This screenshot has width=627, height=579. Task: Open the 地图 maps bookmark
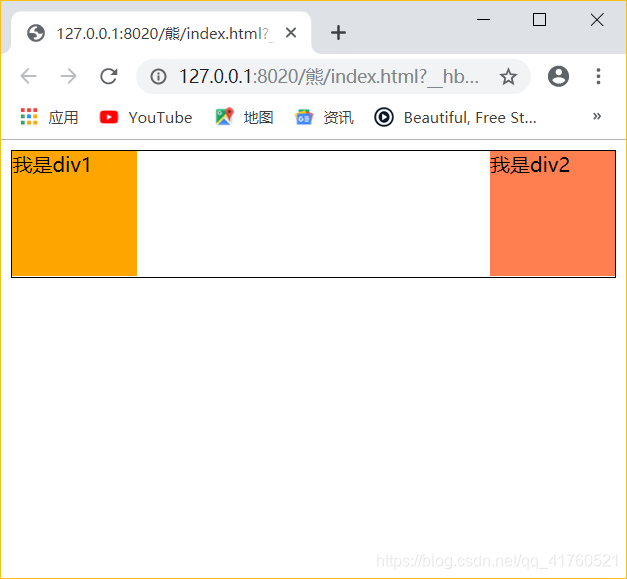(244, 117)
